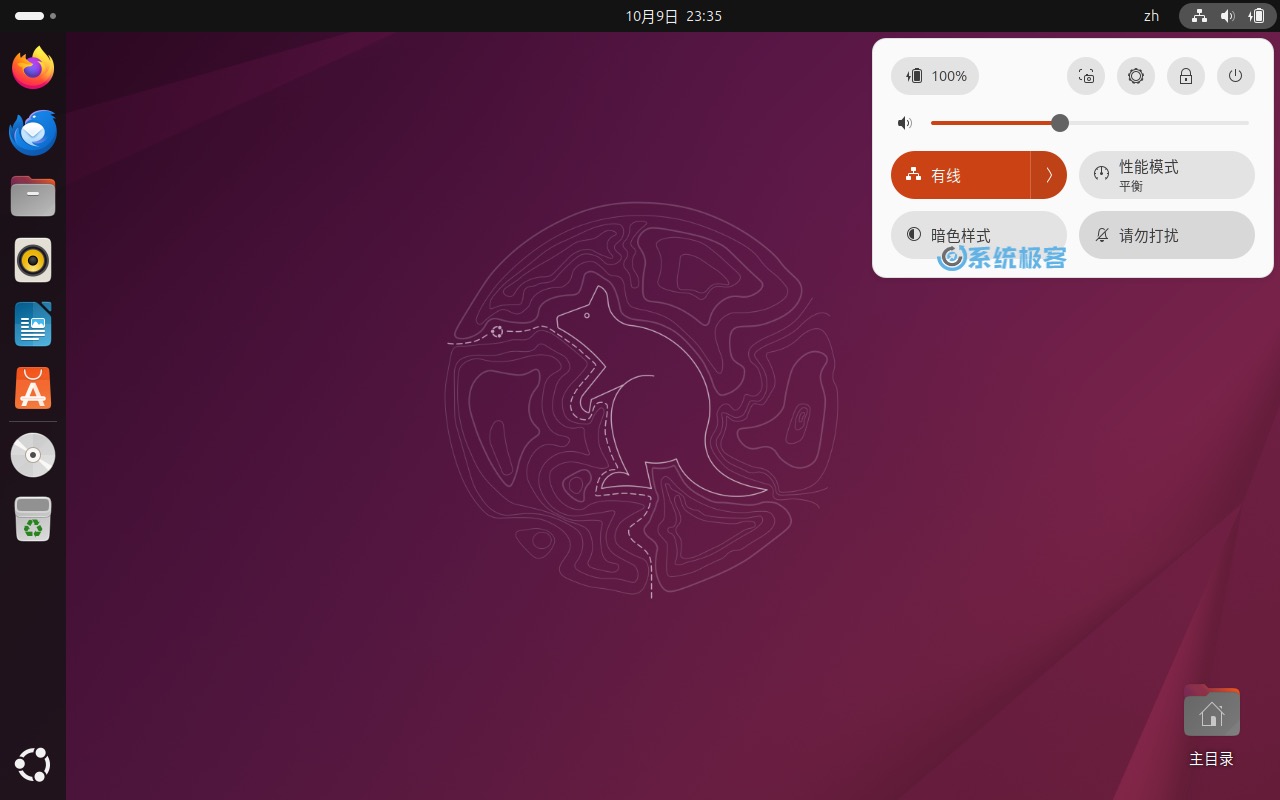Launch Rhythmbox music player
1280x800 pixels.
click(x=33, y=260)
